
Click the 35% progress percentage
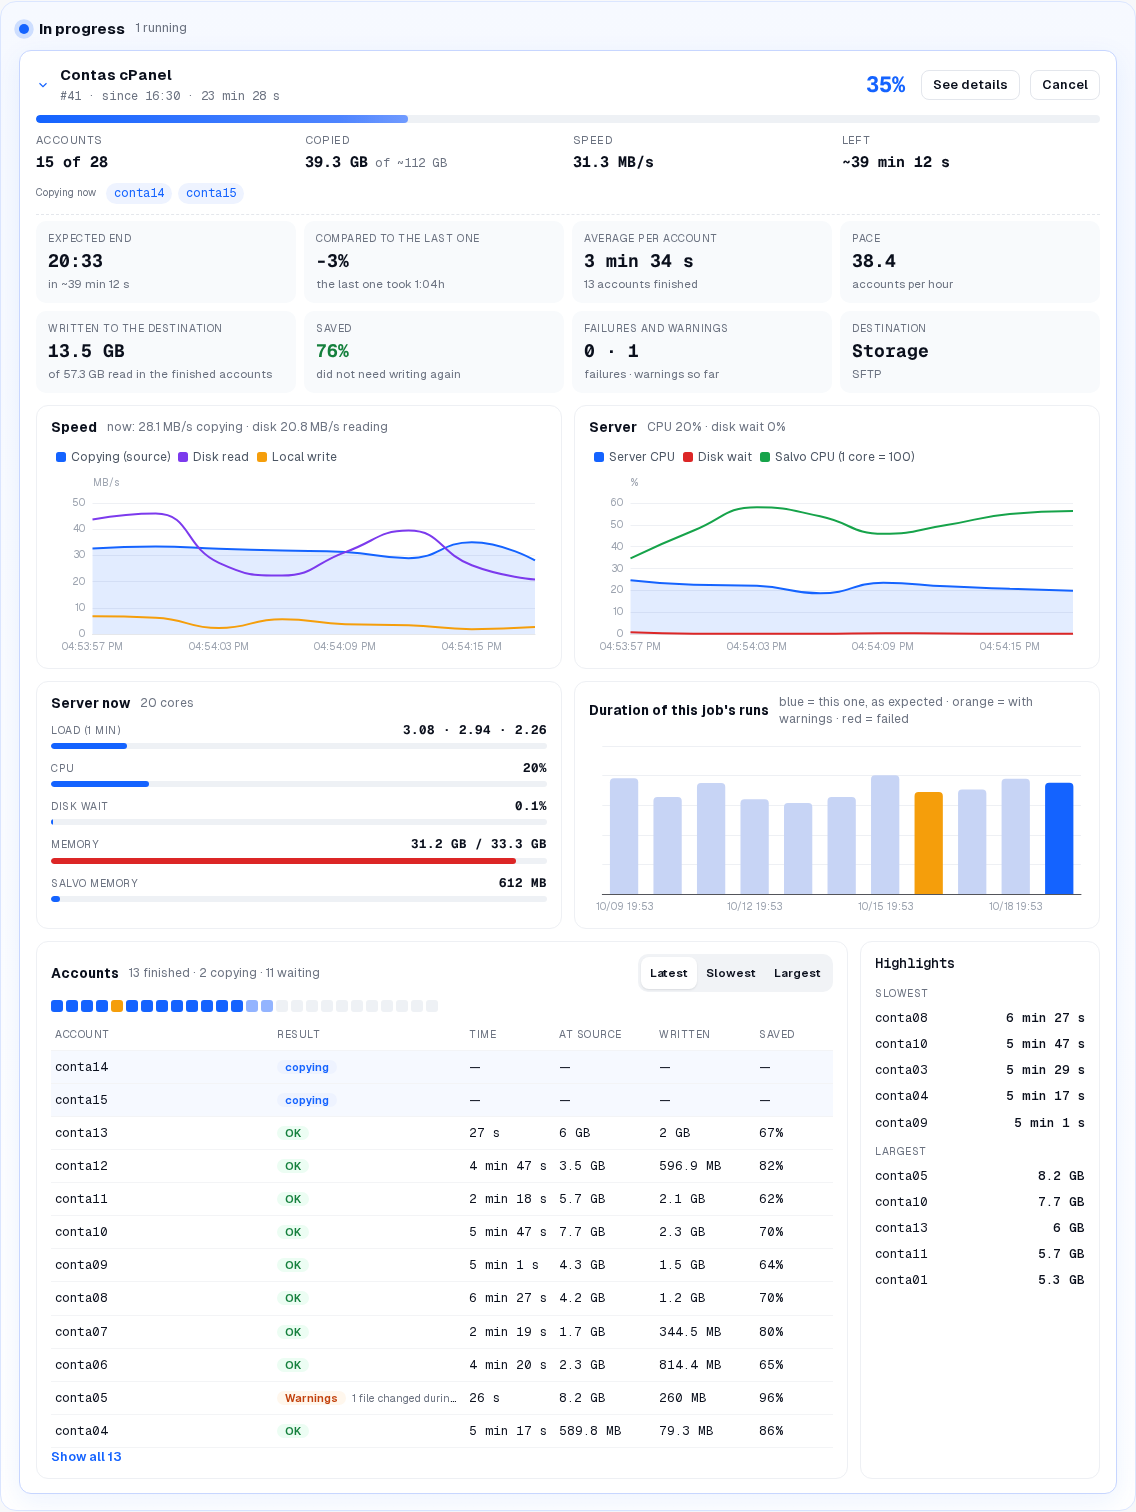(x=886, y=85)
